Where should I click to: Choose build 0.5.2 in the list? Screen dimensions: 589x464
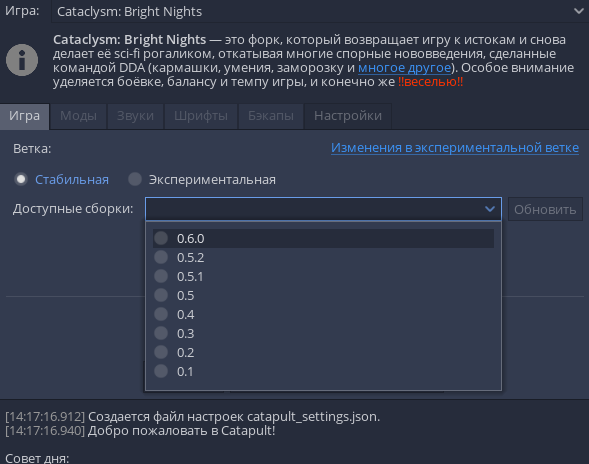pos(323,257)
